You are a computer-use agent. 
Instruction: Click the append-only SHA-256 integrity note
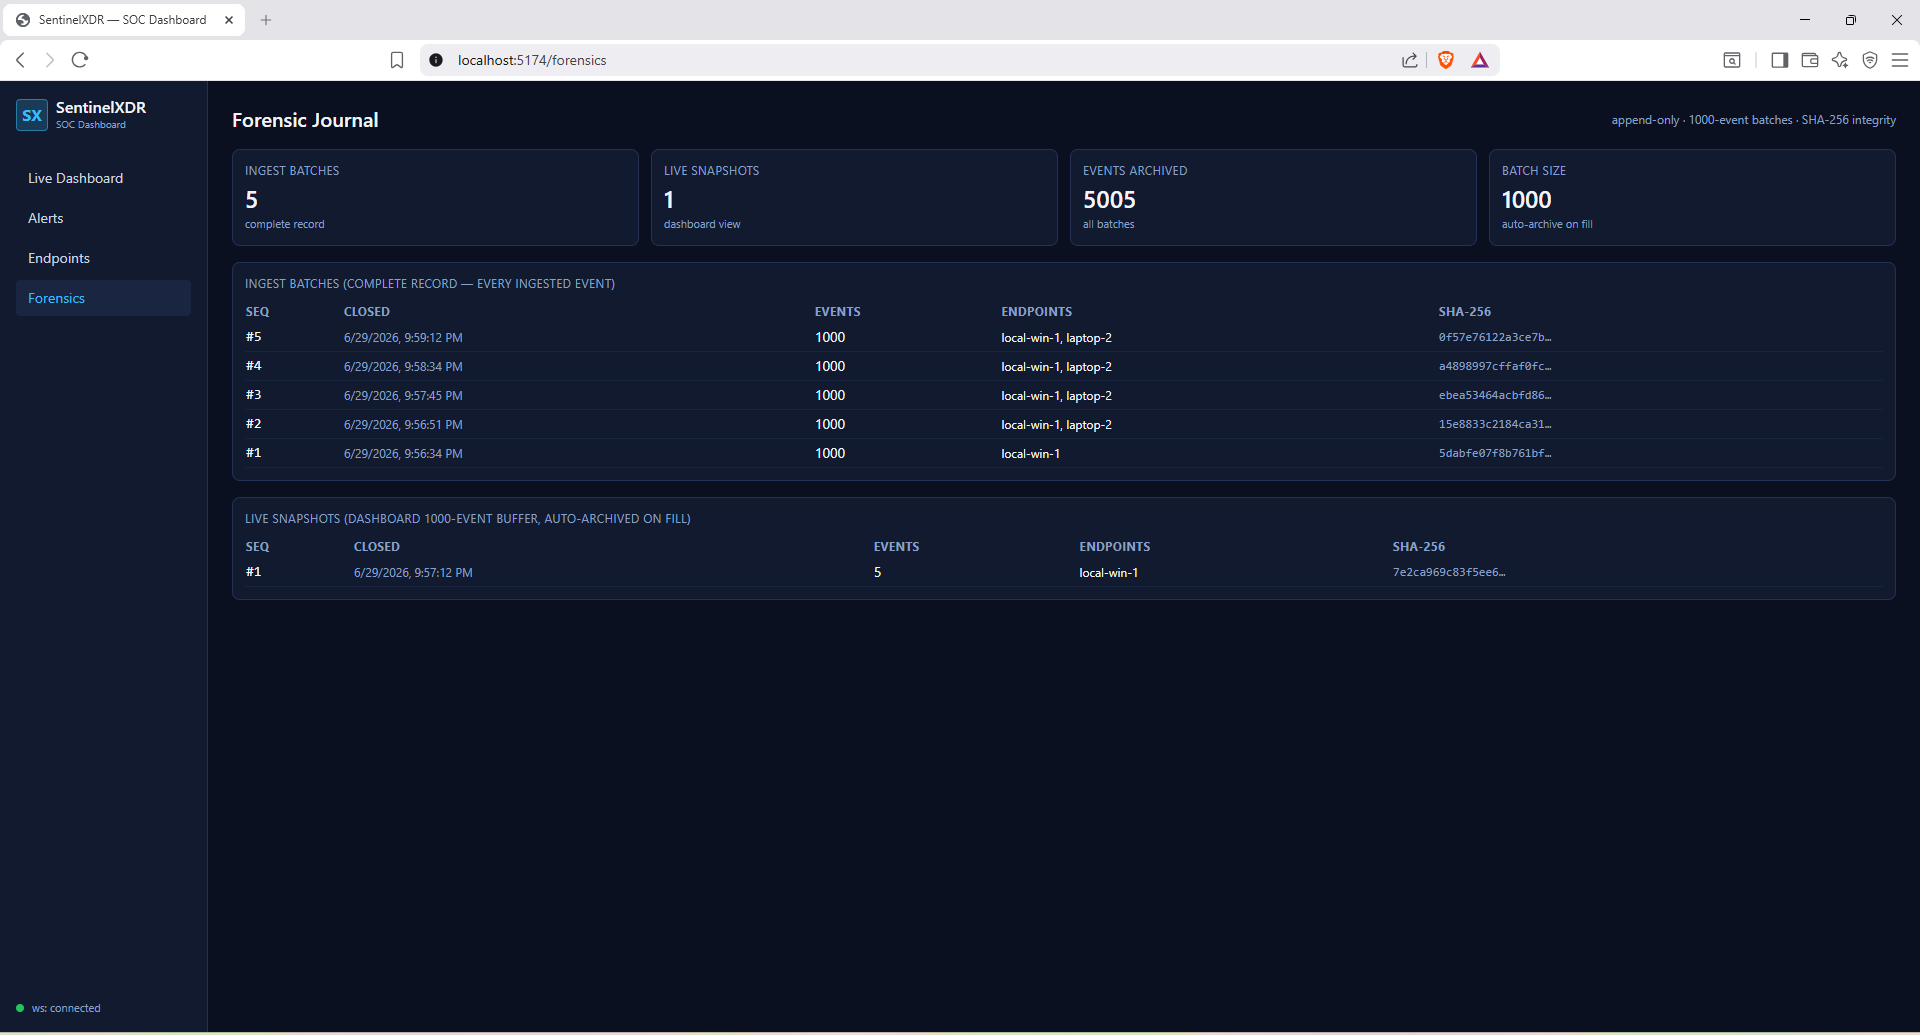(x=1754, y=120)
